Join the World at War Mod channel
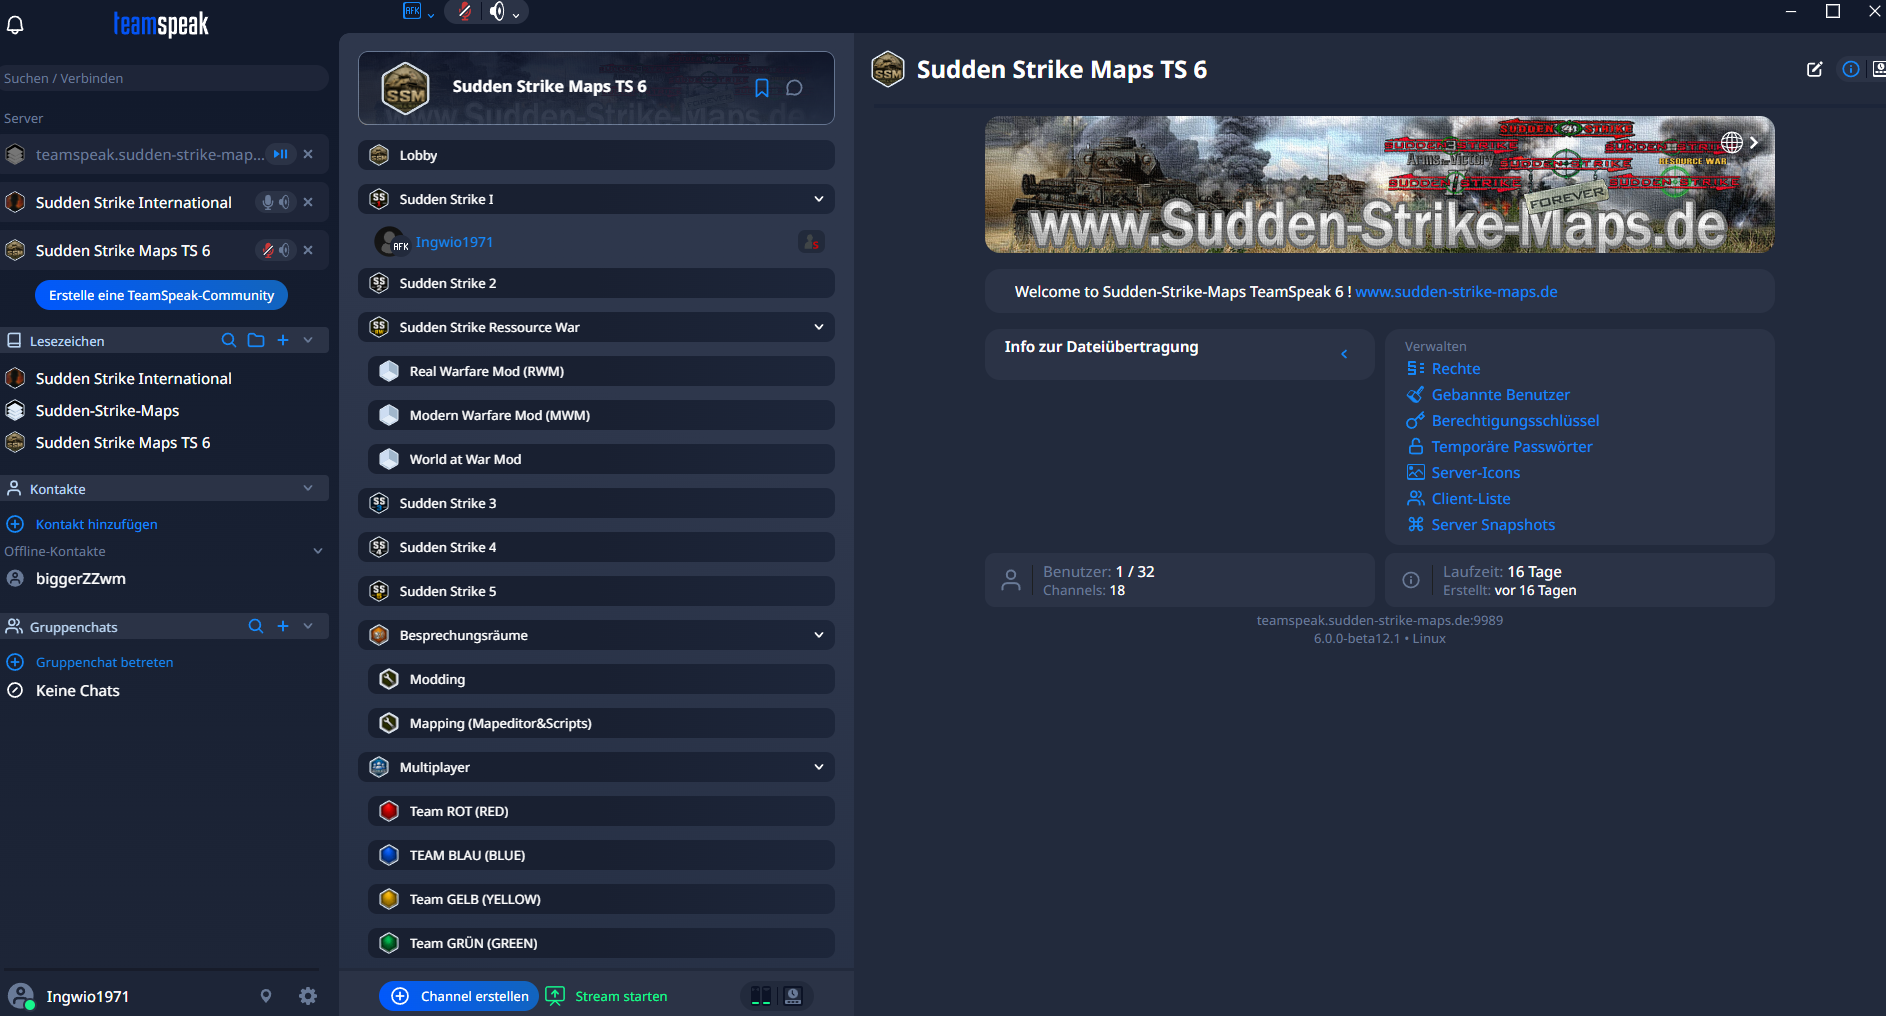 point(601,459)
